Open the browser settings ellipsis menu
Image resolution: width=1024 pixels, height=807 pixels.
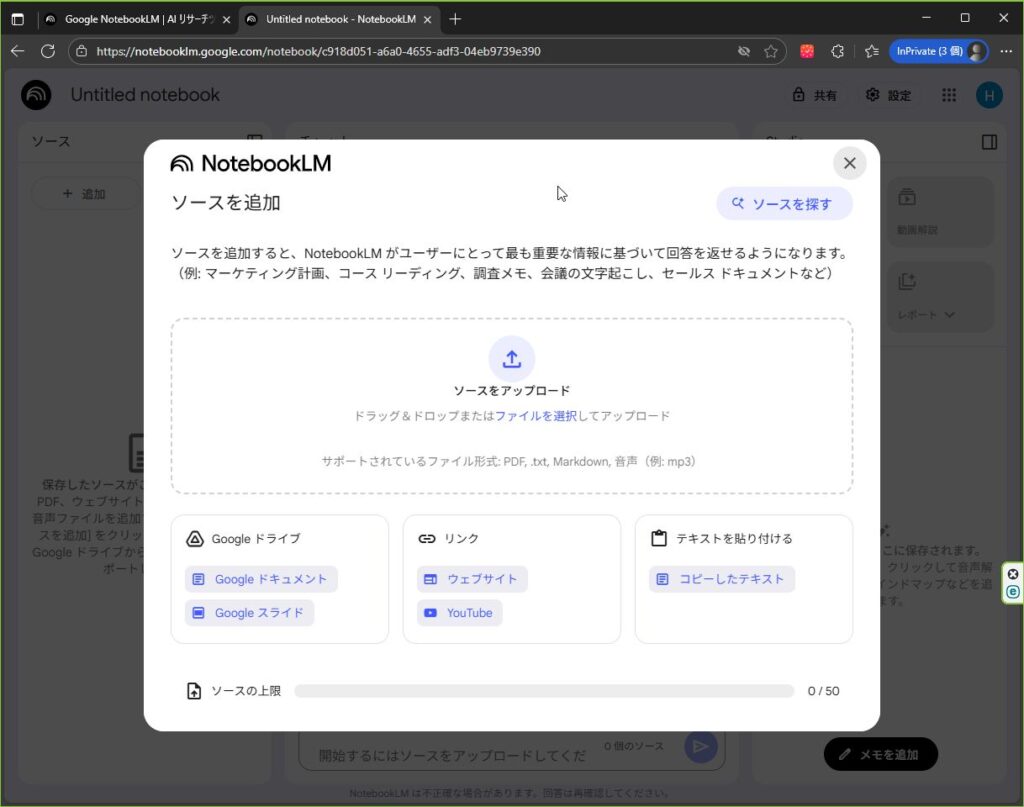point(1006,51)
